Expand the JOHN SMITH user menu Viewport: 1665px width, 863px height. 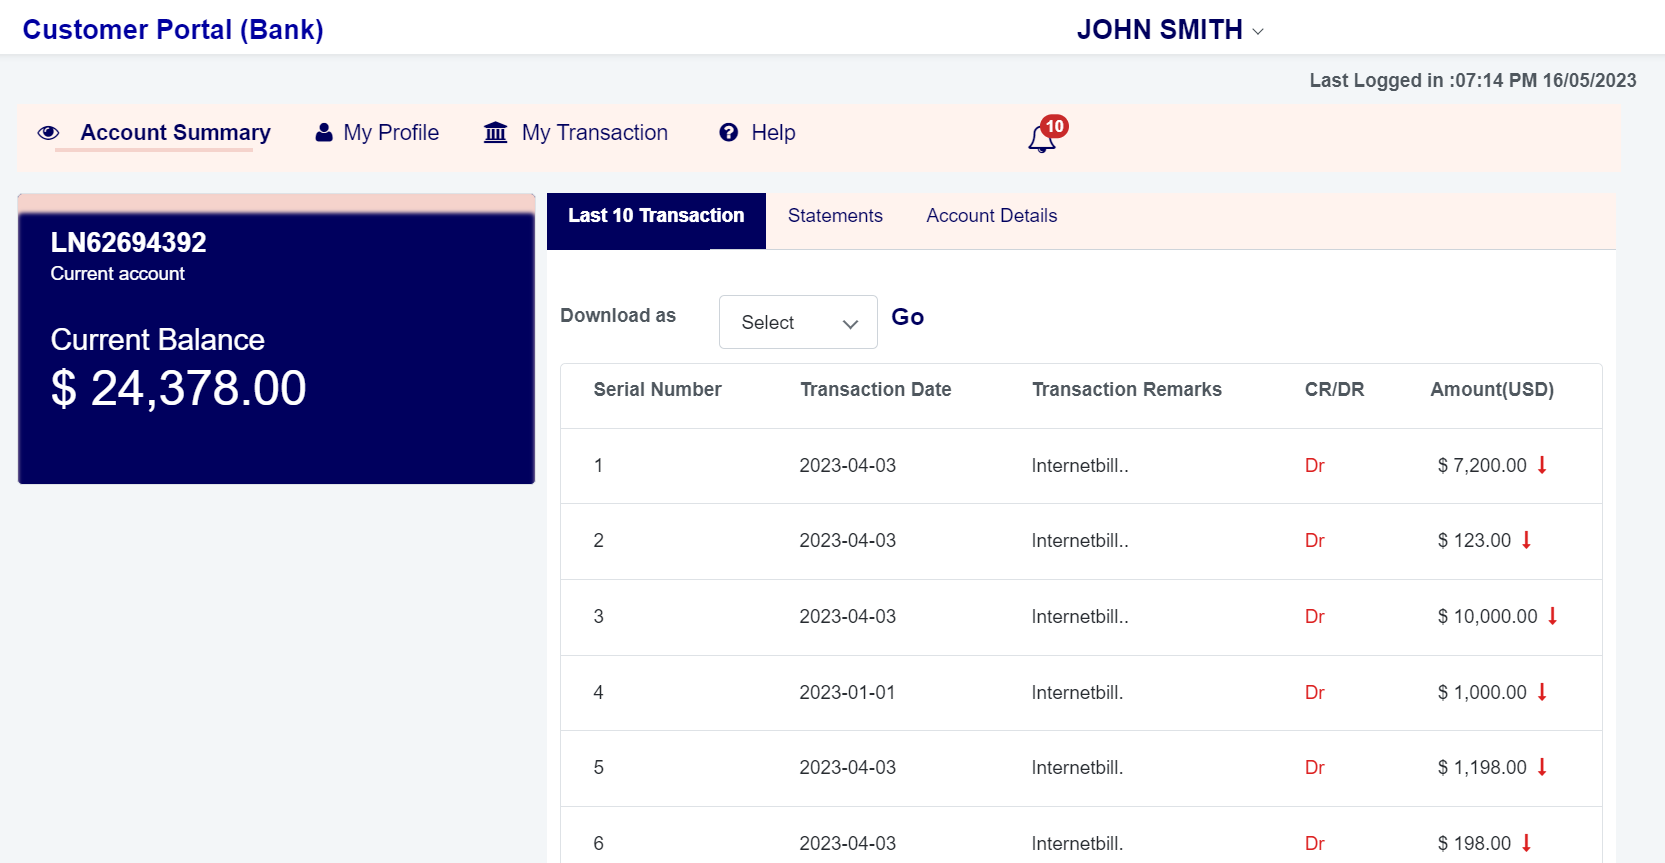(x=1160, y=30)
